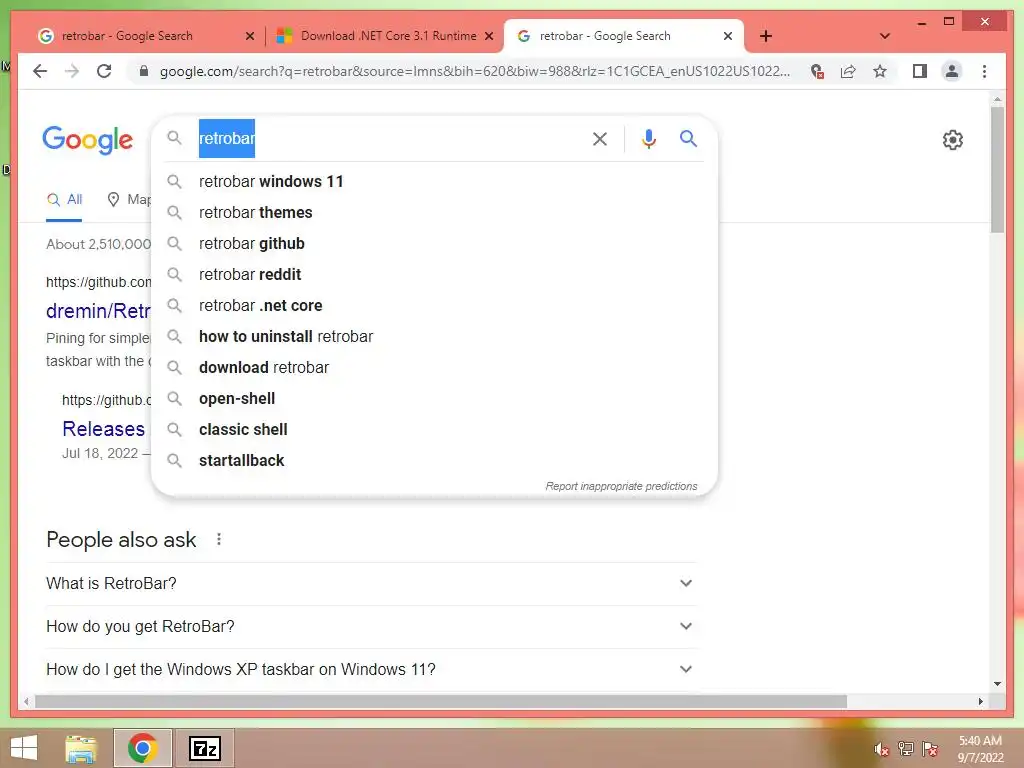
Task: Click the scroll down arrow of the vertical scrollbar
Action: tap(997, 684)
